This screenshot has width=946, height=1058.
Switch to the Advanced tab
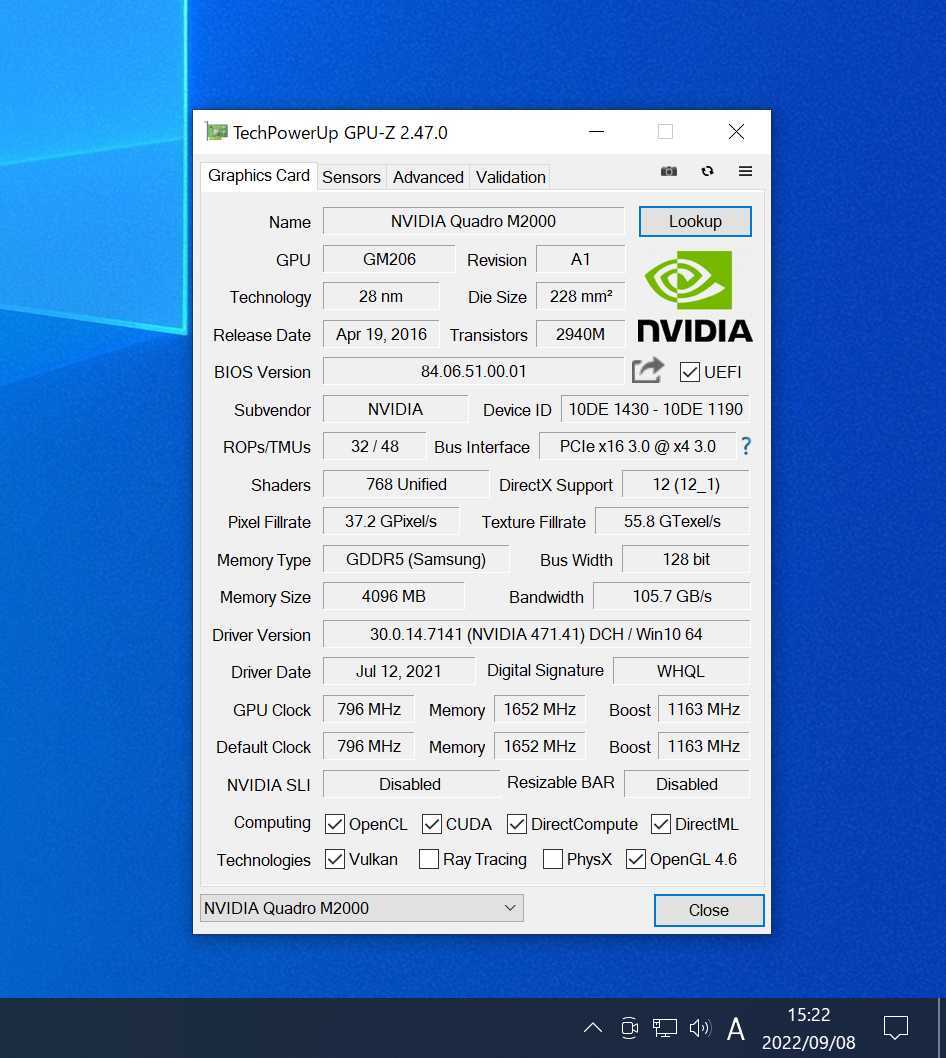(428, 177)
